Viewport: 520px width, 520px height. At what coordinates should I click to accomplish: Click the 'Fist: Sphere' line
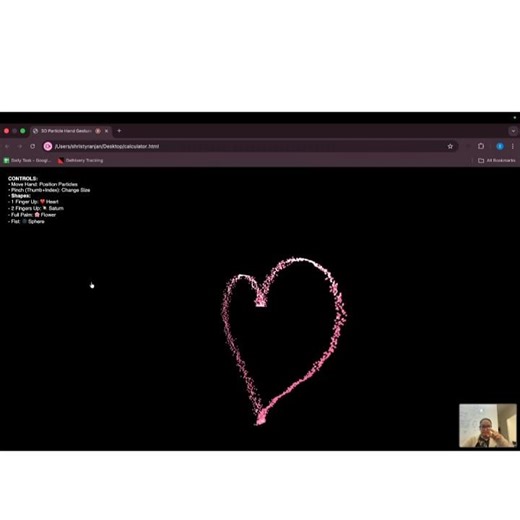tap(26, 221)
